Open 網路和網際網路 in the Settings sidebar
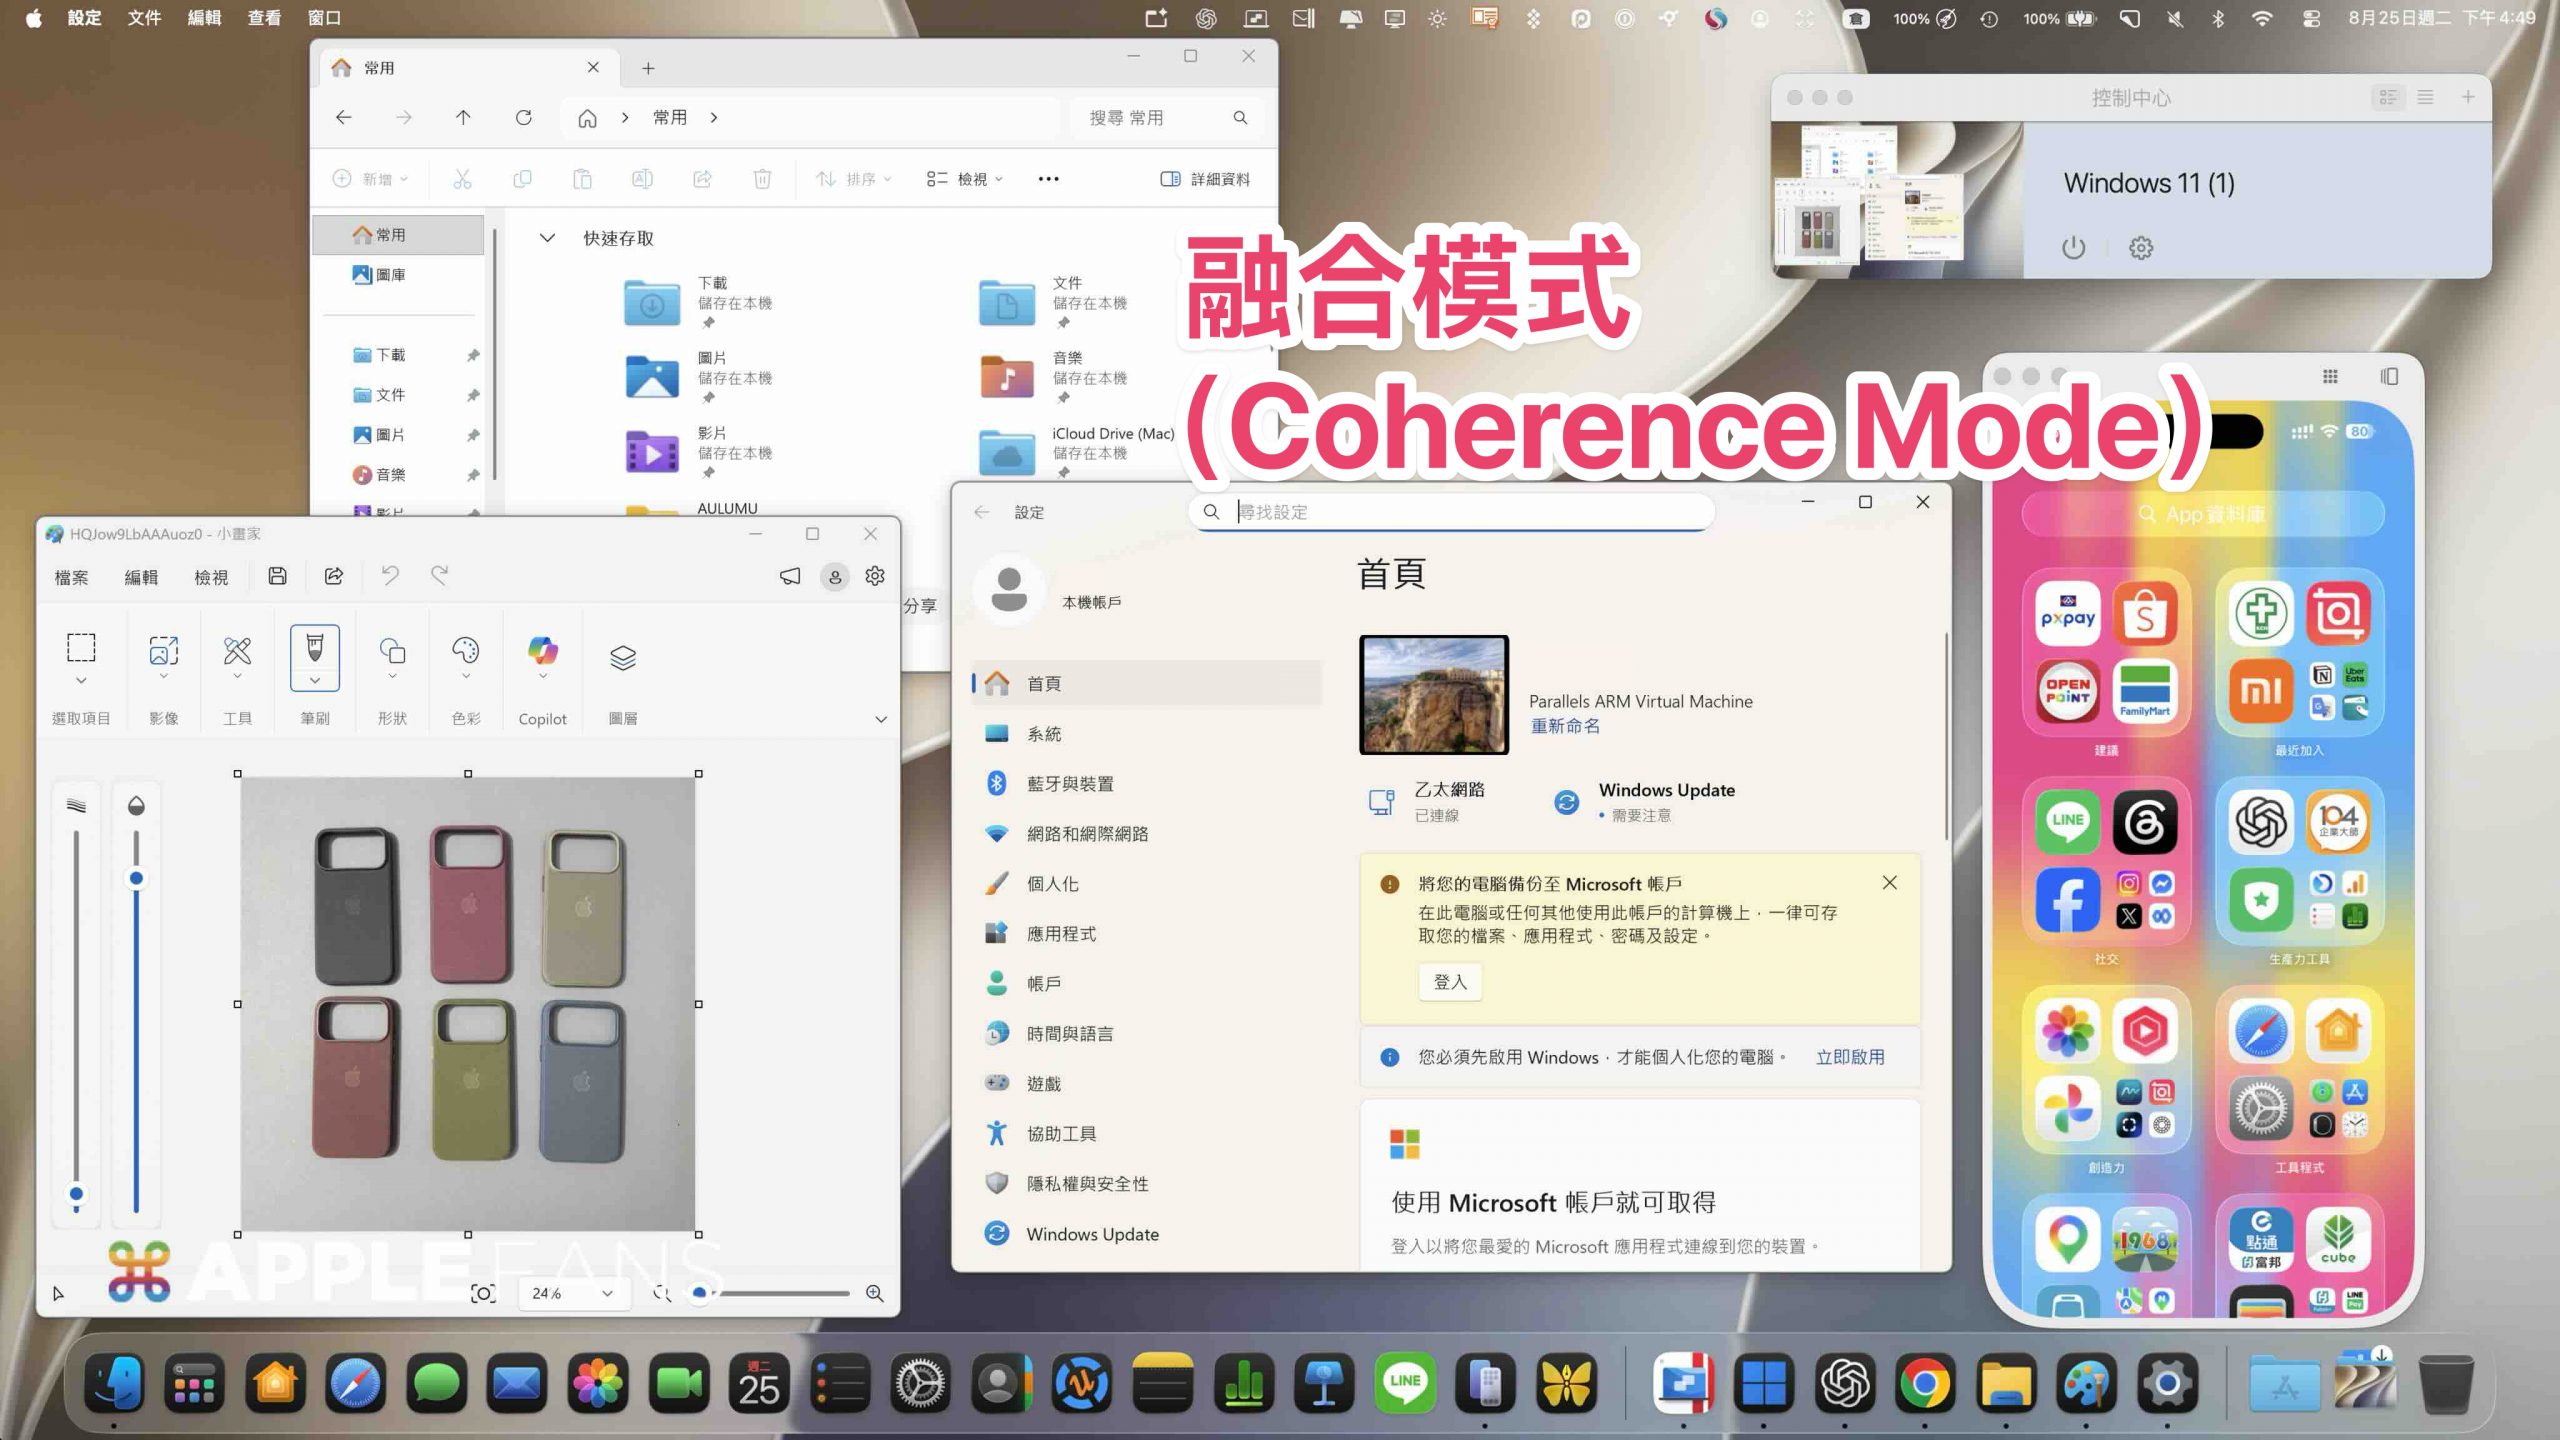 pyautogui.click(x=1146, y=833)
